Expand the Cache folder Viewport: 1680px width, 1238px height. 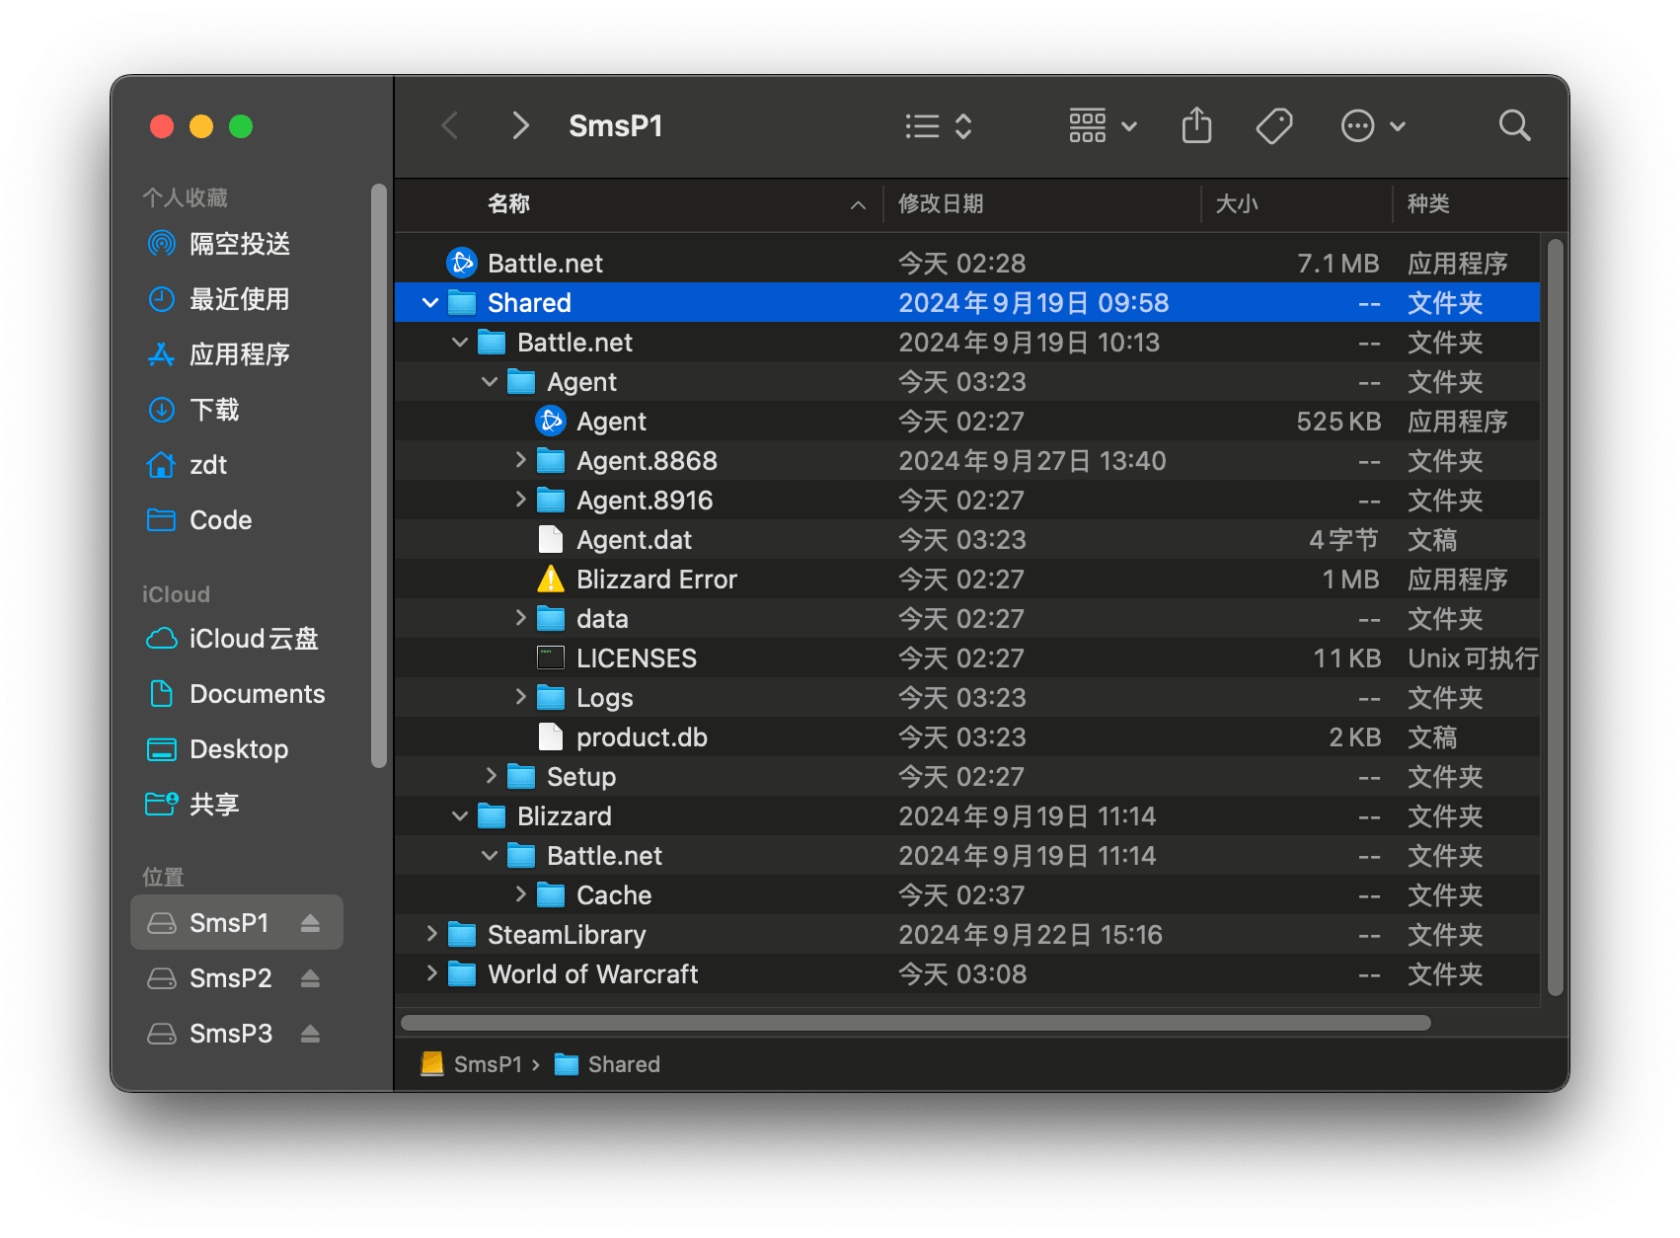[x=520, y=894]
